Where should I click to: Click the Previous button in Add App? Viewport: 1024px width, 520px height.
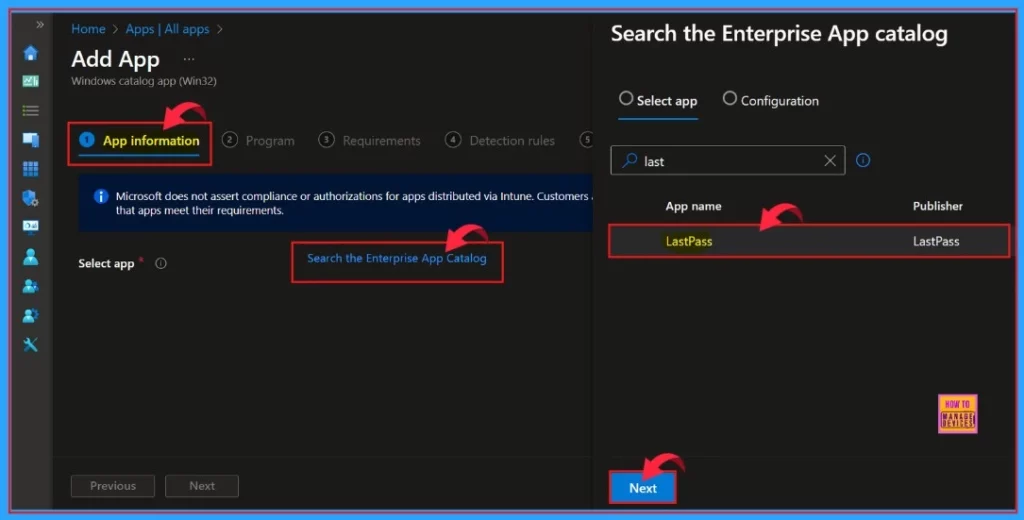(x=113, y=486)
